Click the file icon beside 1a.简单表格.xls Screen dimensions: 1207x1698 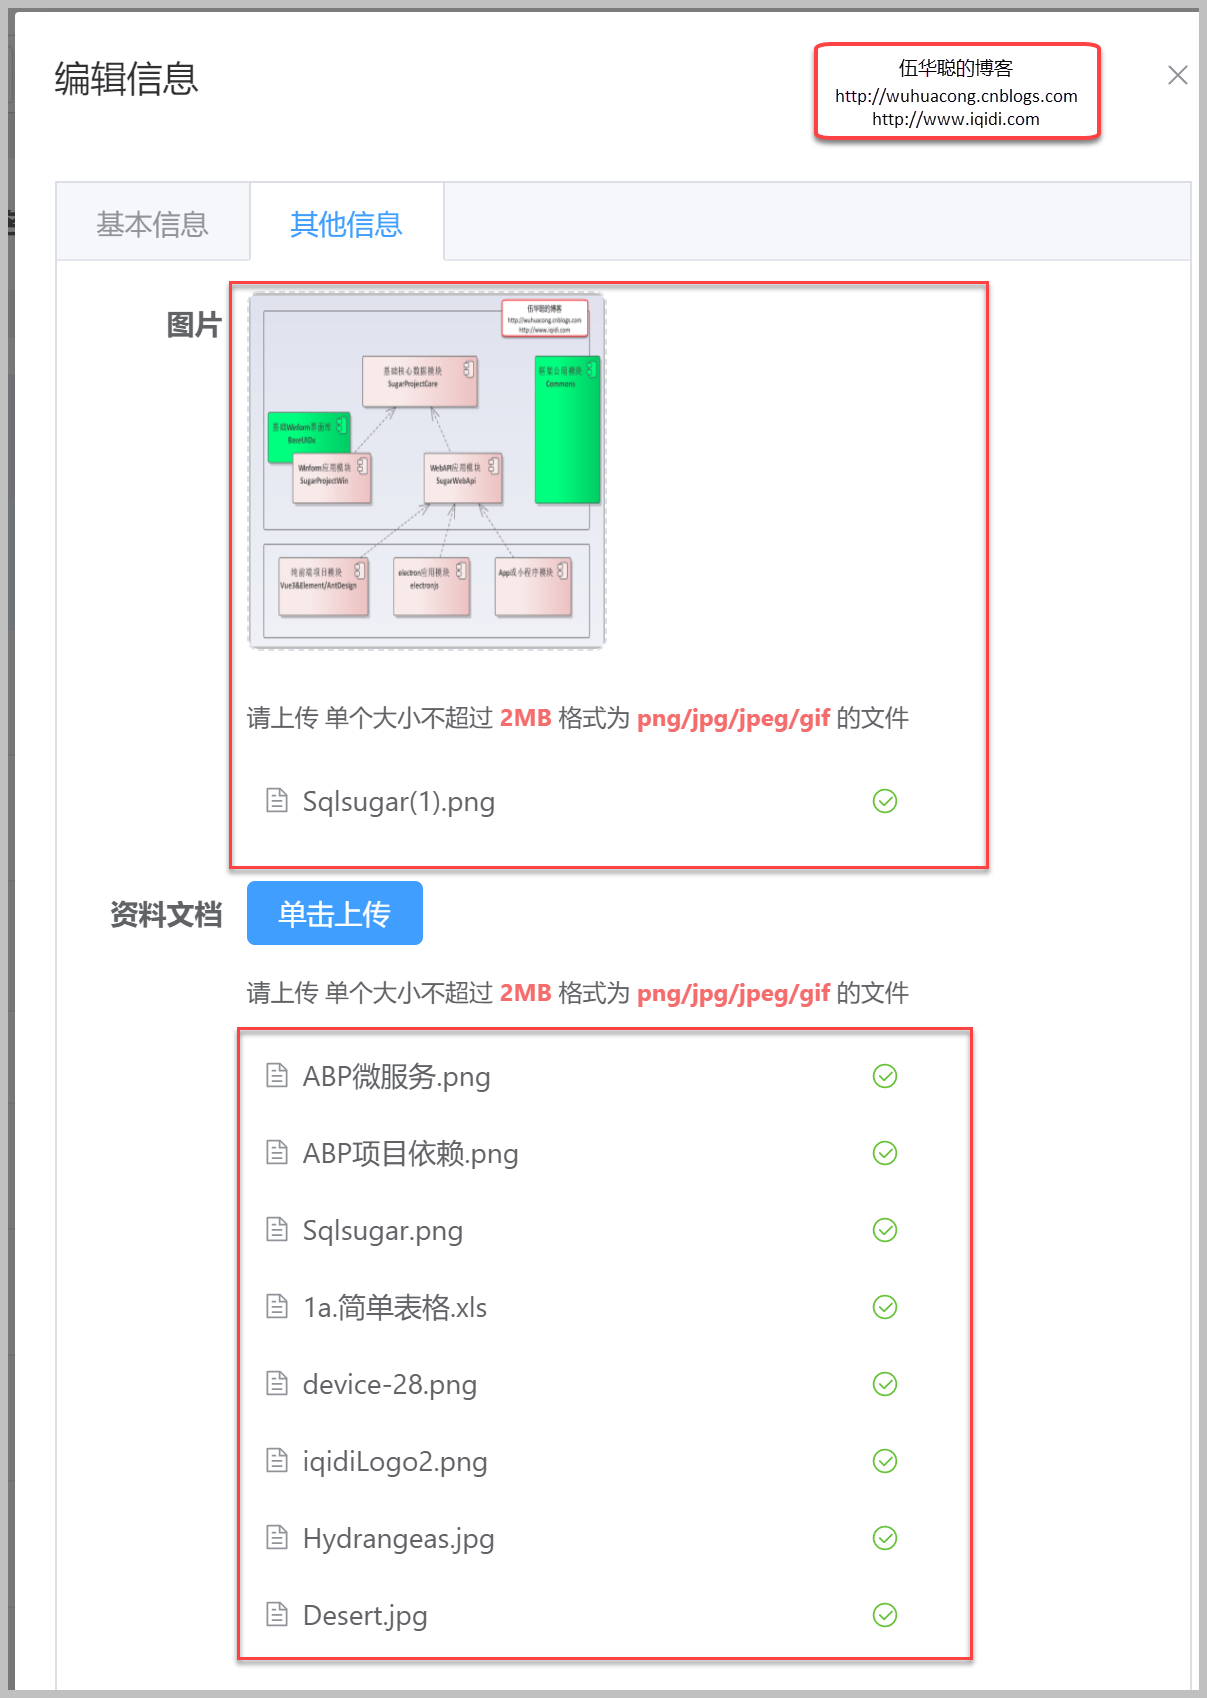point(277,1307)
